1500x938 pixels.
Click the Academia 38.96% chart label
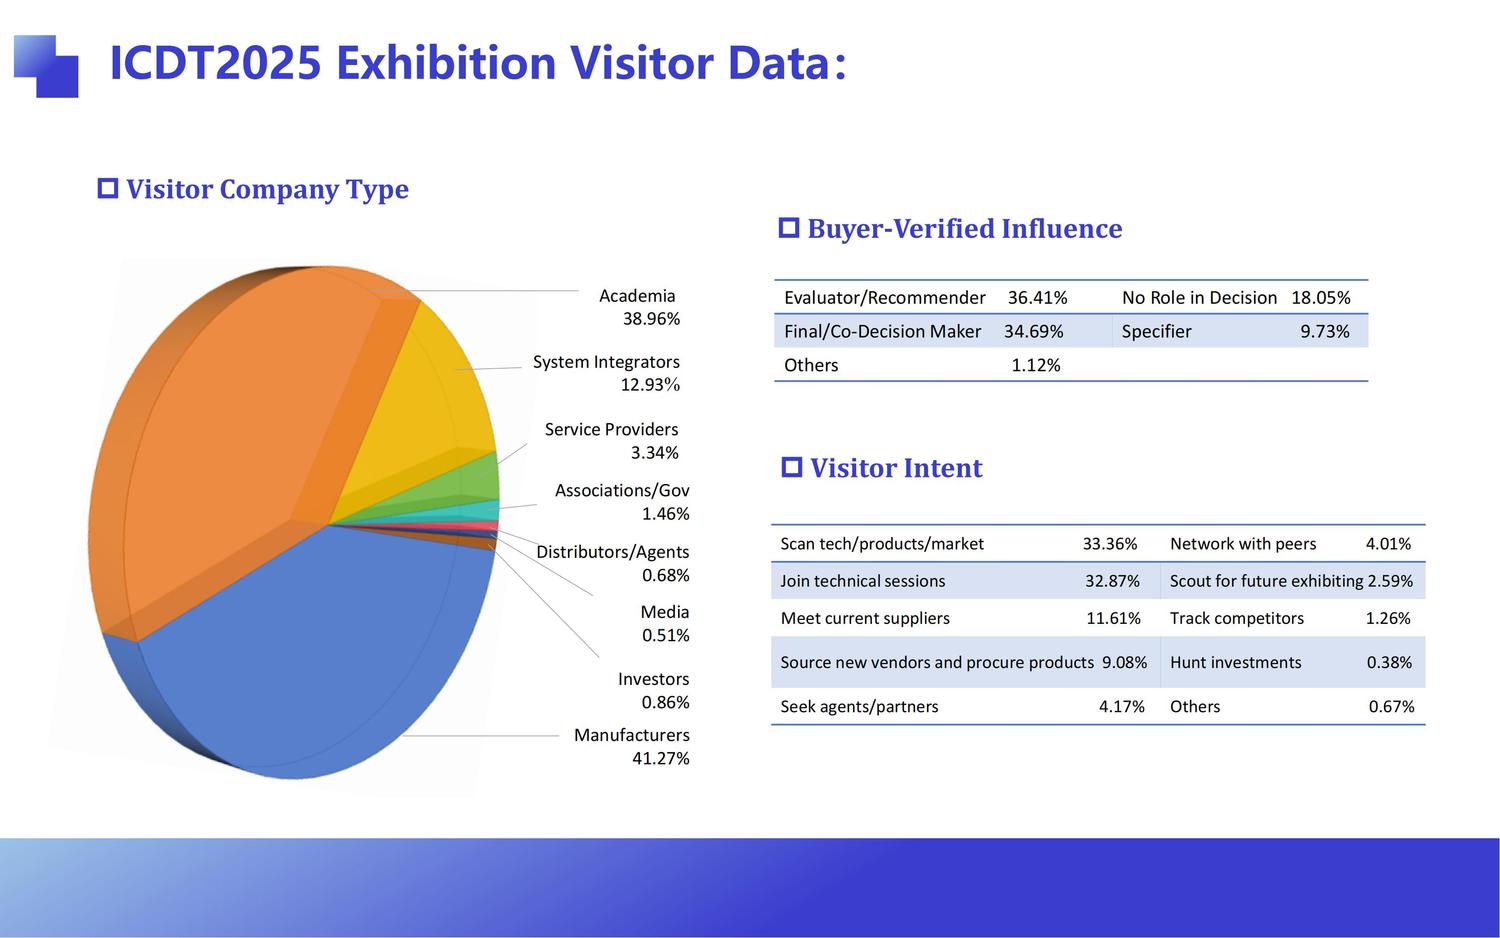[x=638, y=307]
